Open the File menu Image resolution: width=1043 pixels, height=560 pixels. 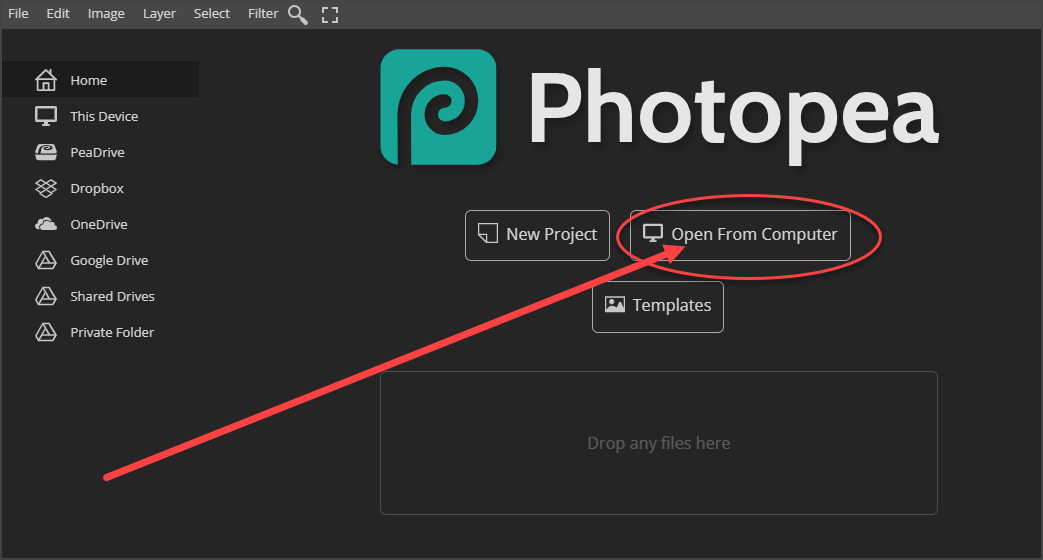18,13
